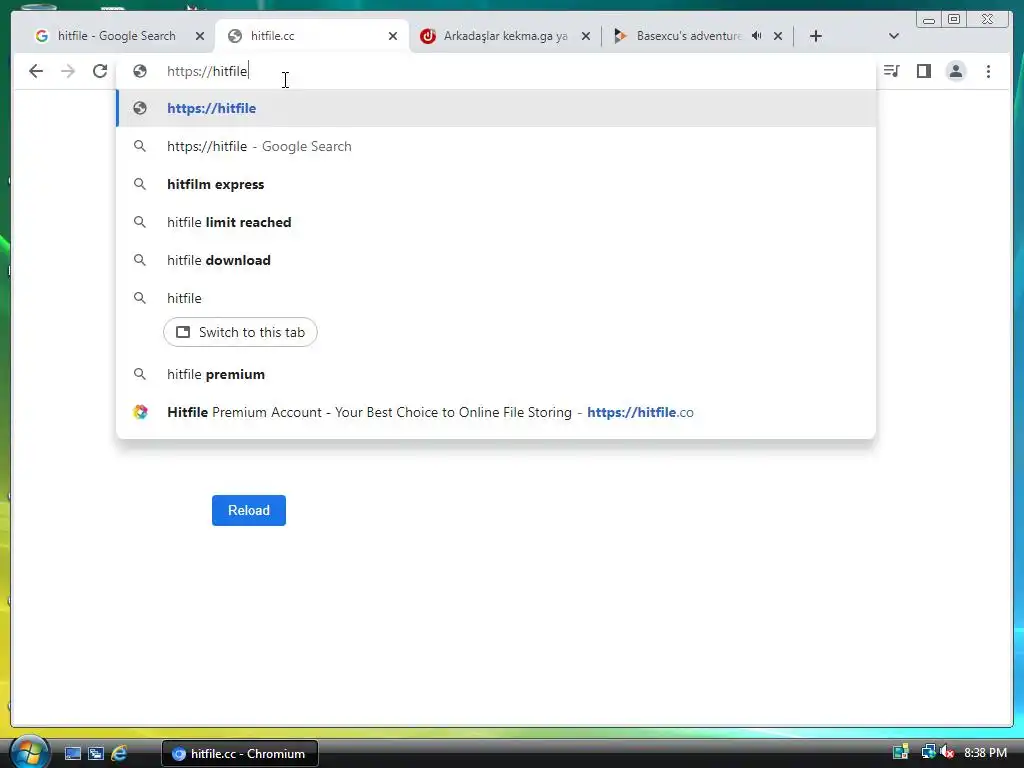The height and width of the screenshot is (768, 1024).
Task: Choose https://hitfile - Google Search suggestion
Action: [496, 146]
